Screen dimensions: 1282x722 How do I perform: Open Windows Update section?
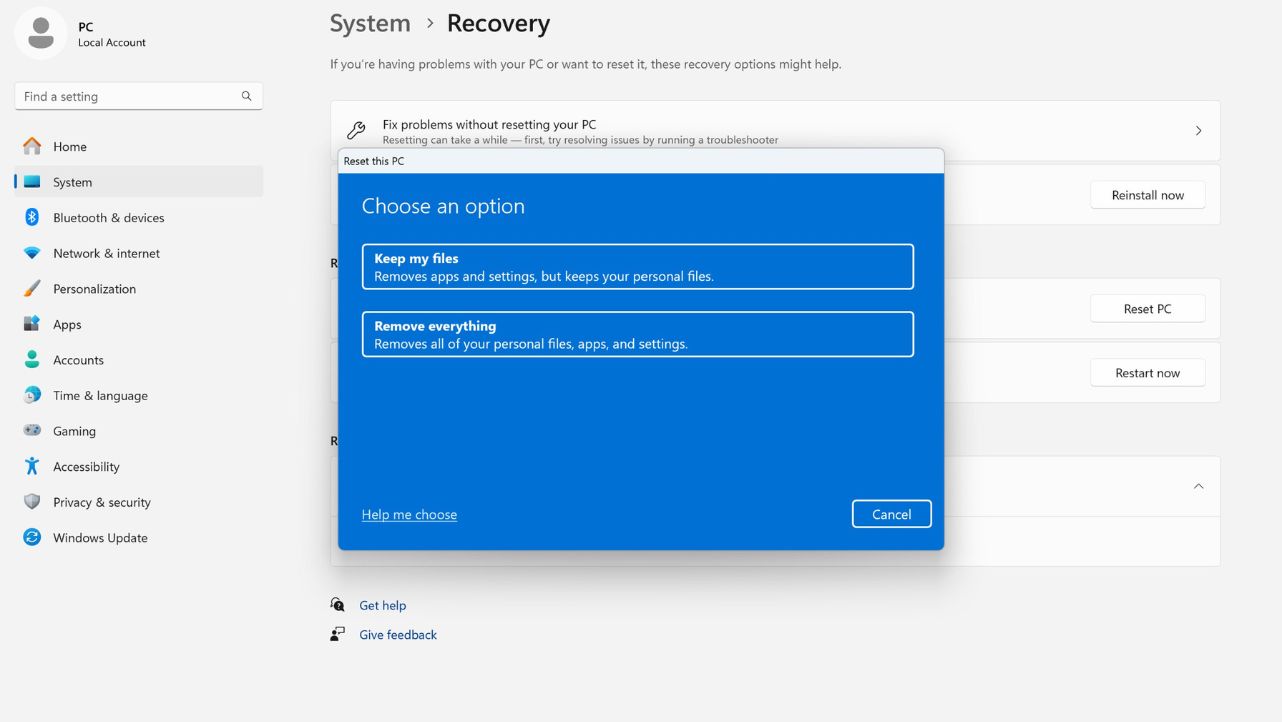(139, 537)
